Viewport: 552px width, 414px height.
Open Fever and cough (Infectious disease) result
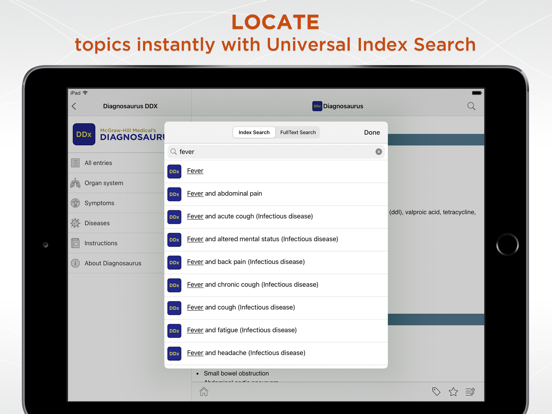coord(276,308)
